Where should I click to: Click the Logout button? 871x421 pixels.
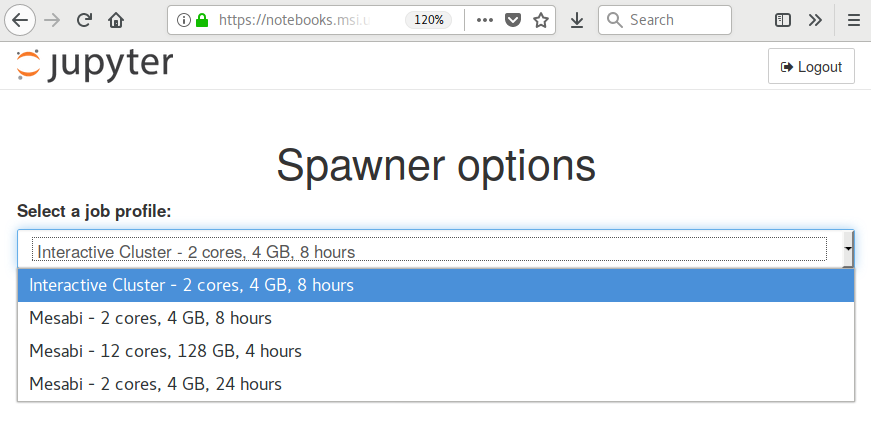tap(811, 67)
